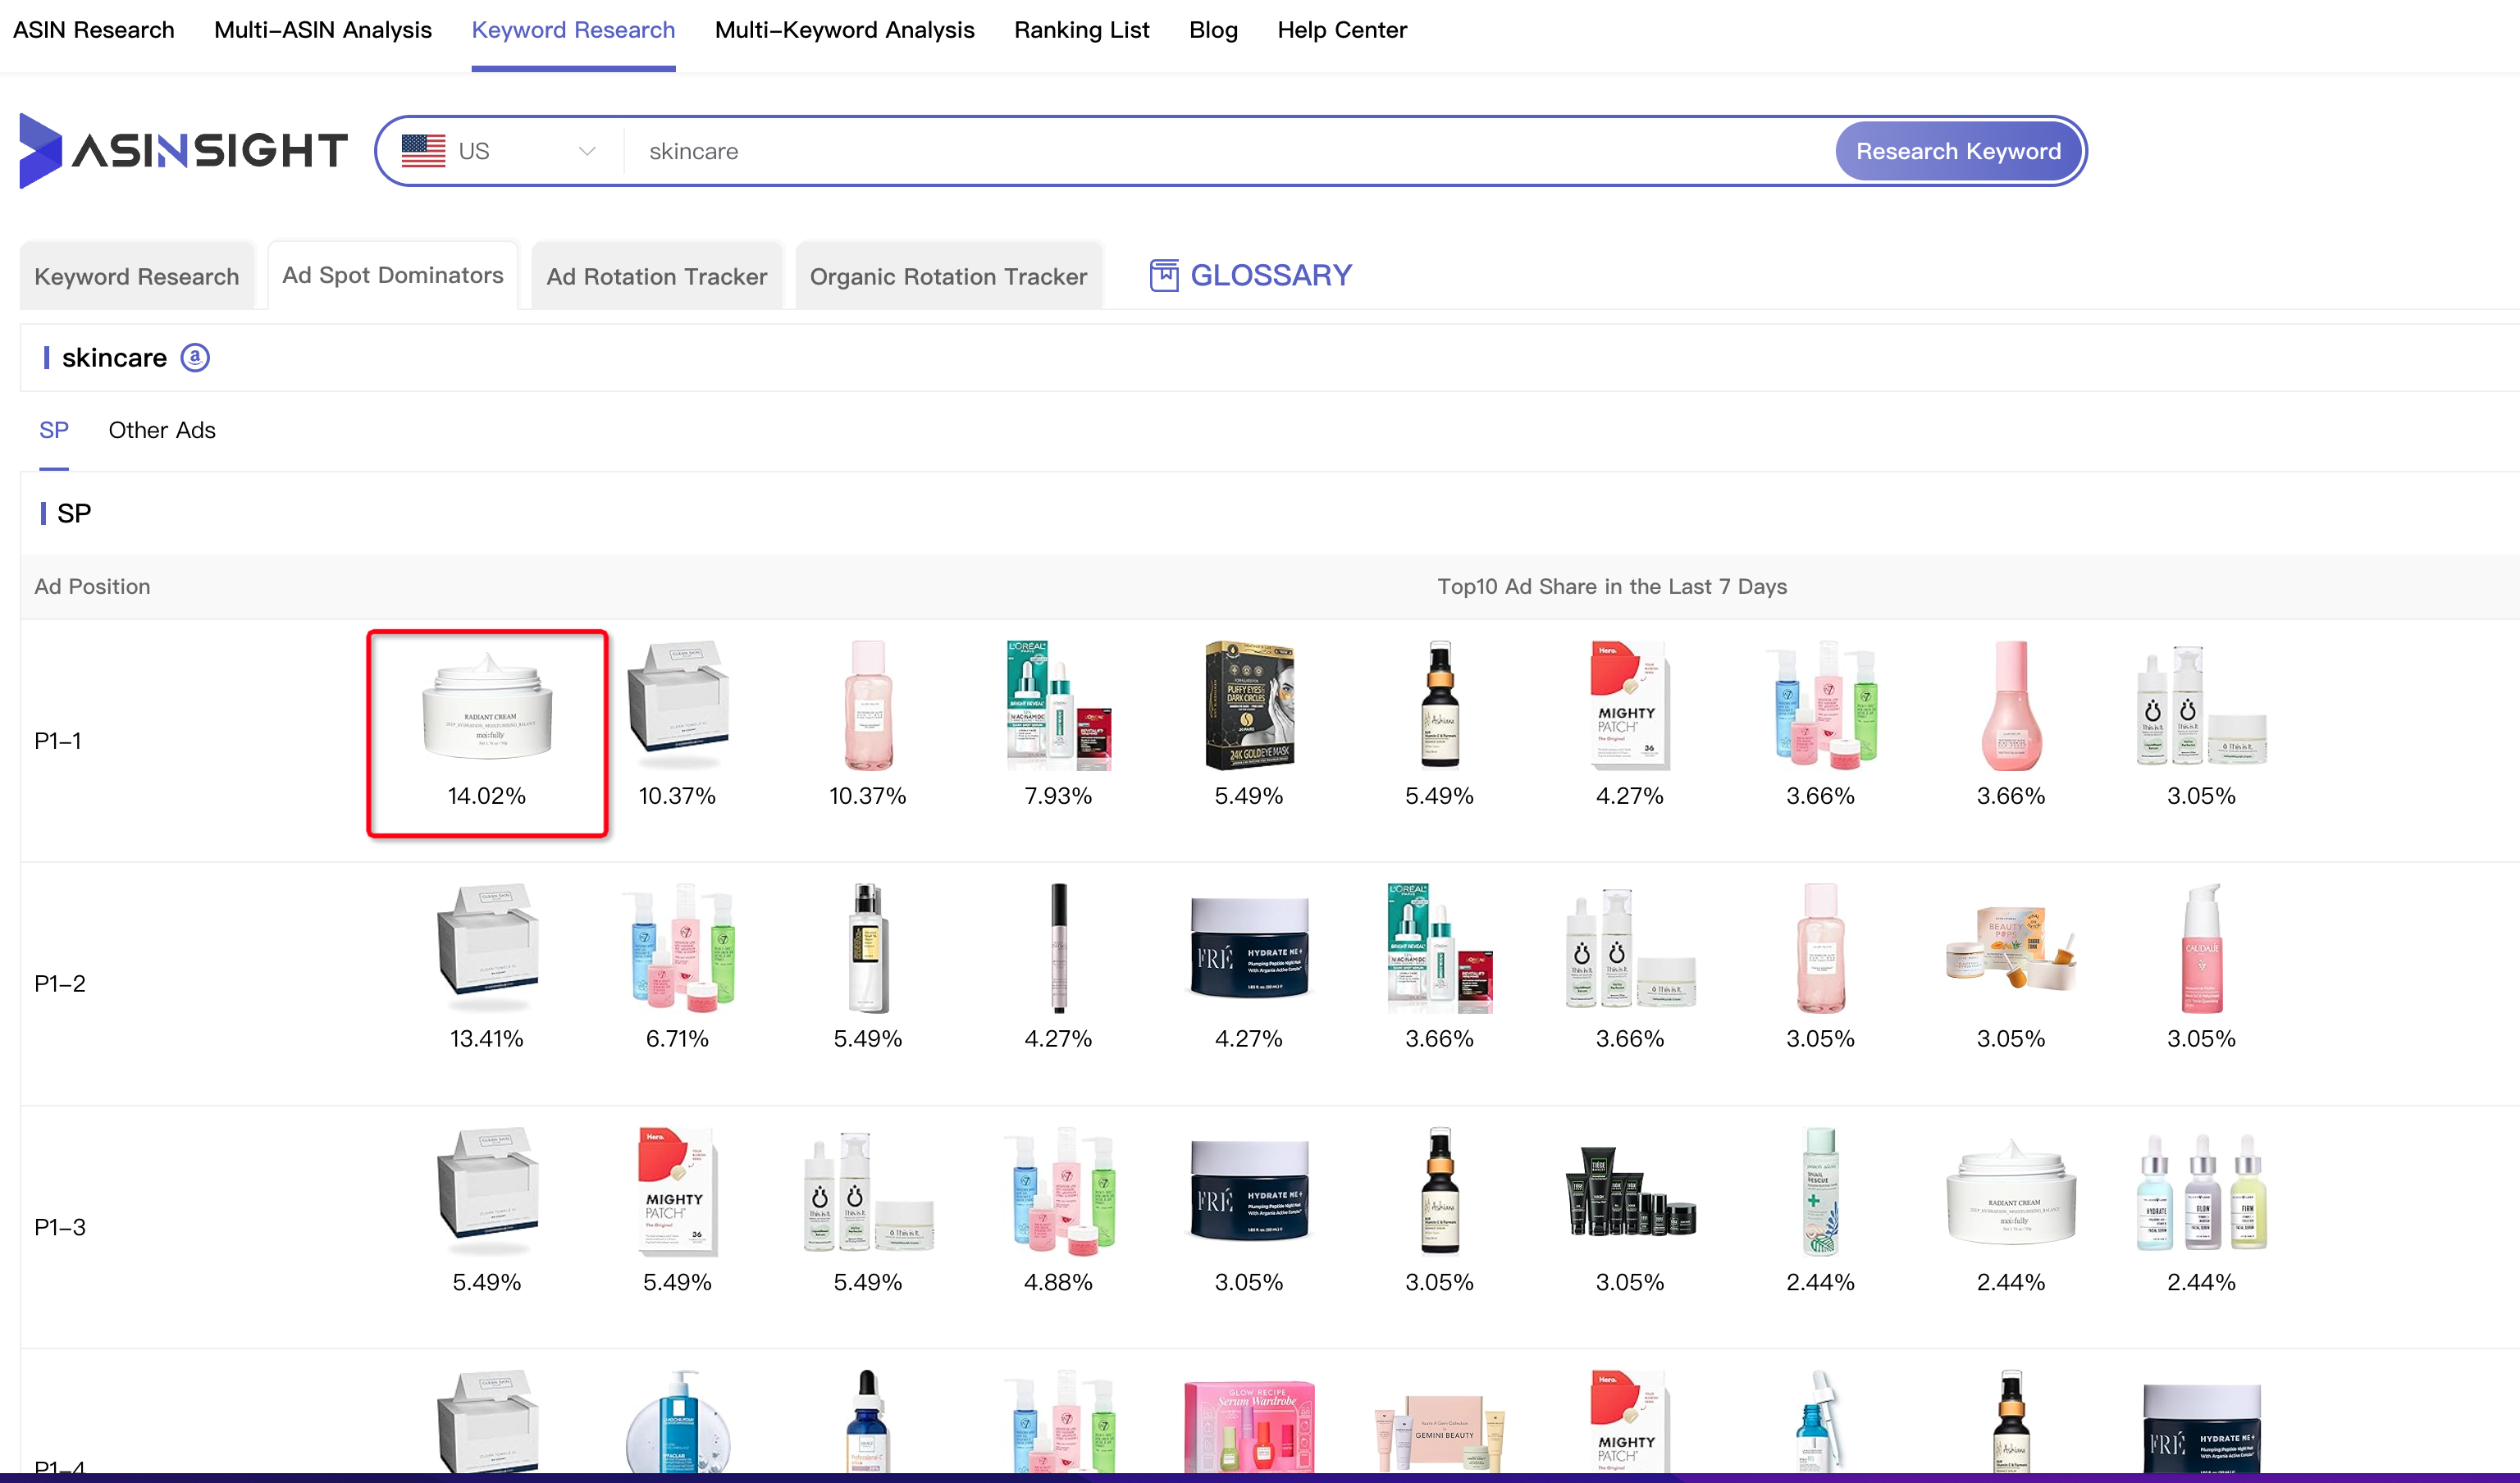This screenshot has width=2520, height=1483.
Task: Open the Help Center
Action: [x=1341, y=30]
